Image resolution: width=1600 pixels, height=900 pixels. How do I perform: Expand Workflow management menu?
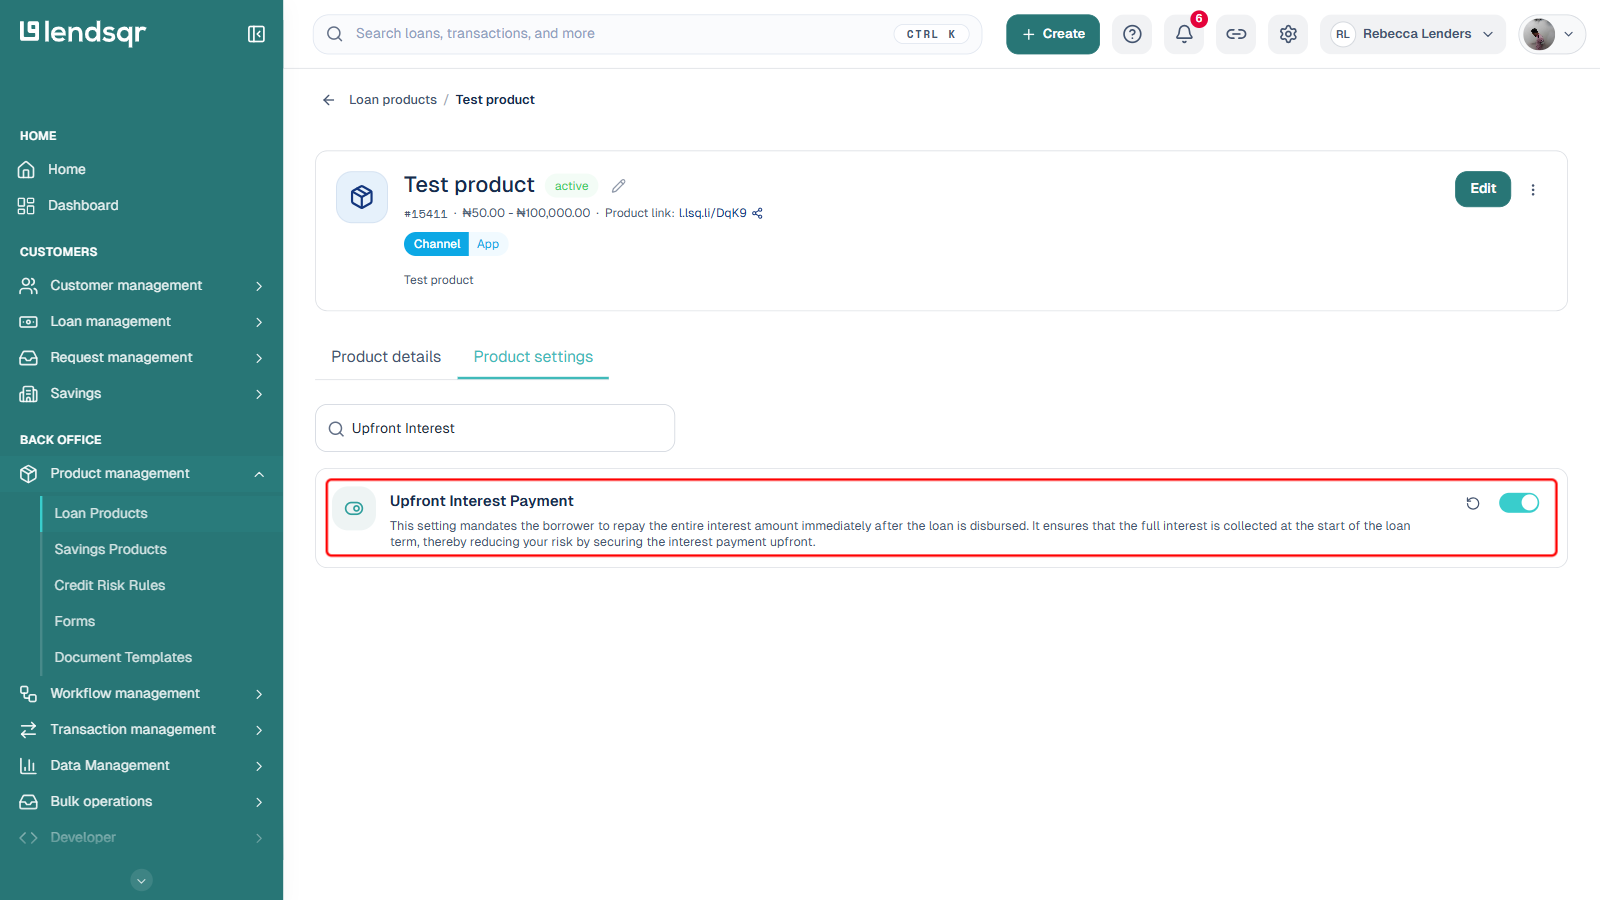(141, 694)
